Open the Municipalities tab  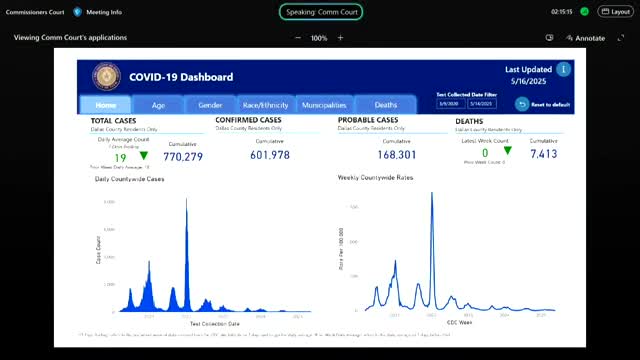click(x=324, y=105)
